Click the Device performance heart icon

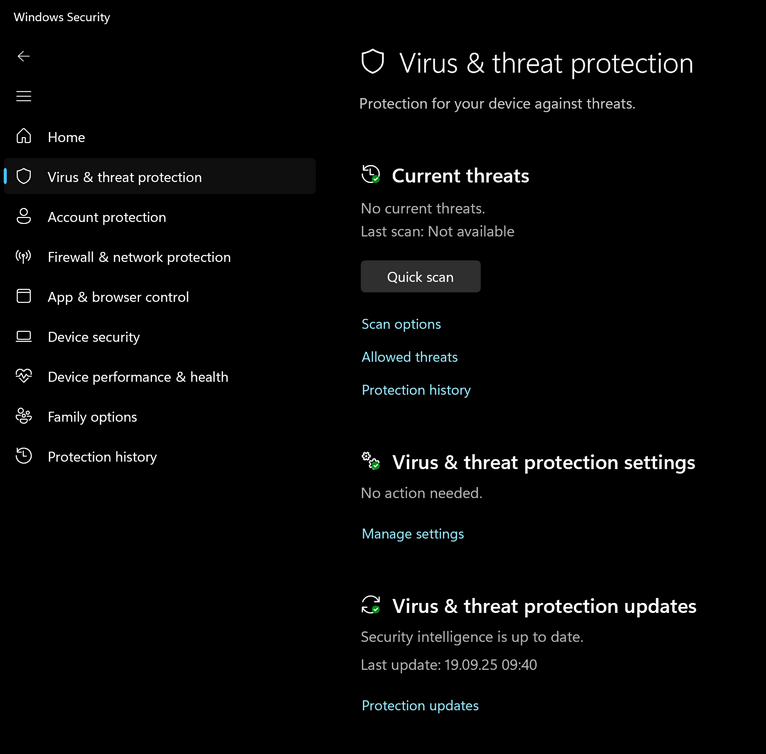24,377
